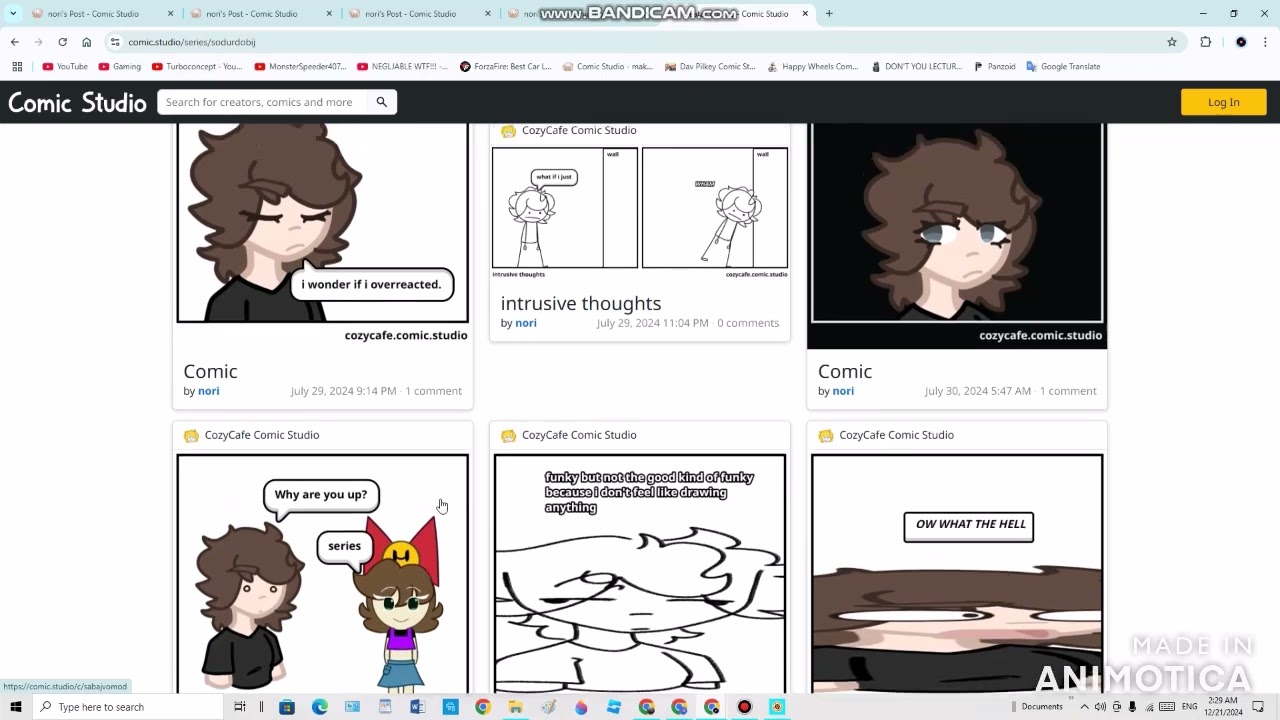Image resolution: width=1280 pixels, height=720 pixels.
Task: Open the 0 comments link
Action: pyautogui.click(x=748, y=323)
